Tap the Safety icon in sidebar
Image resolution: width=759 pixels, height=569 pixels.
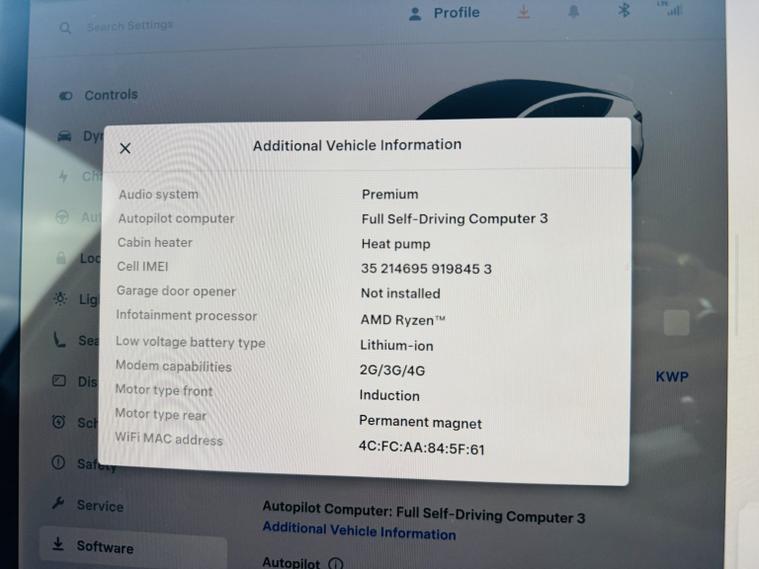point(58,464)
